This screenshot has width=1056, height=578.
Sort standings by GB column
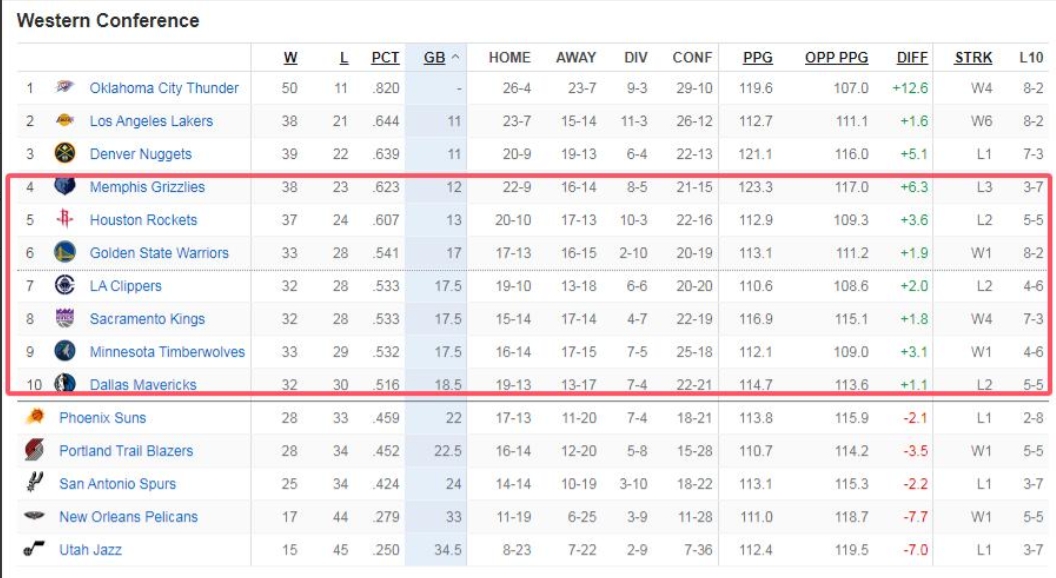point(434,58)
